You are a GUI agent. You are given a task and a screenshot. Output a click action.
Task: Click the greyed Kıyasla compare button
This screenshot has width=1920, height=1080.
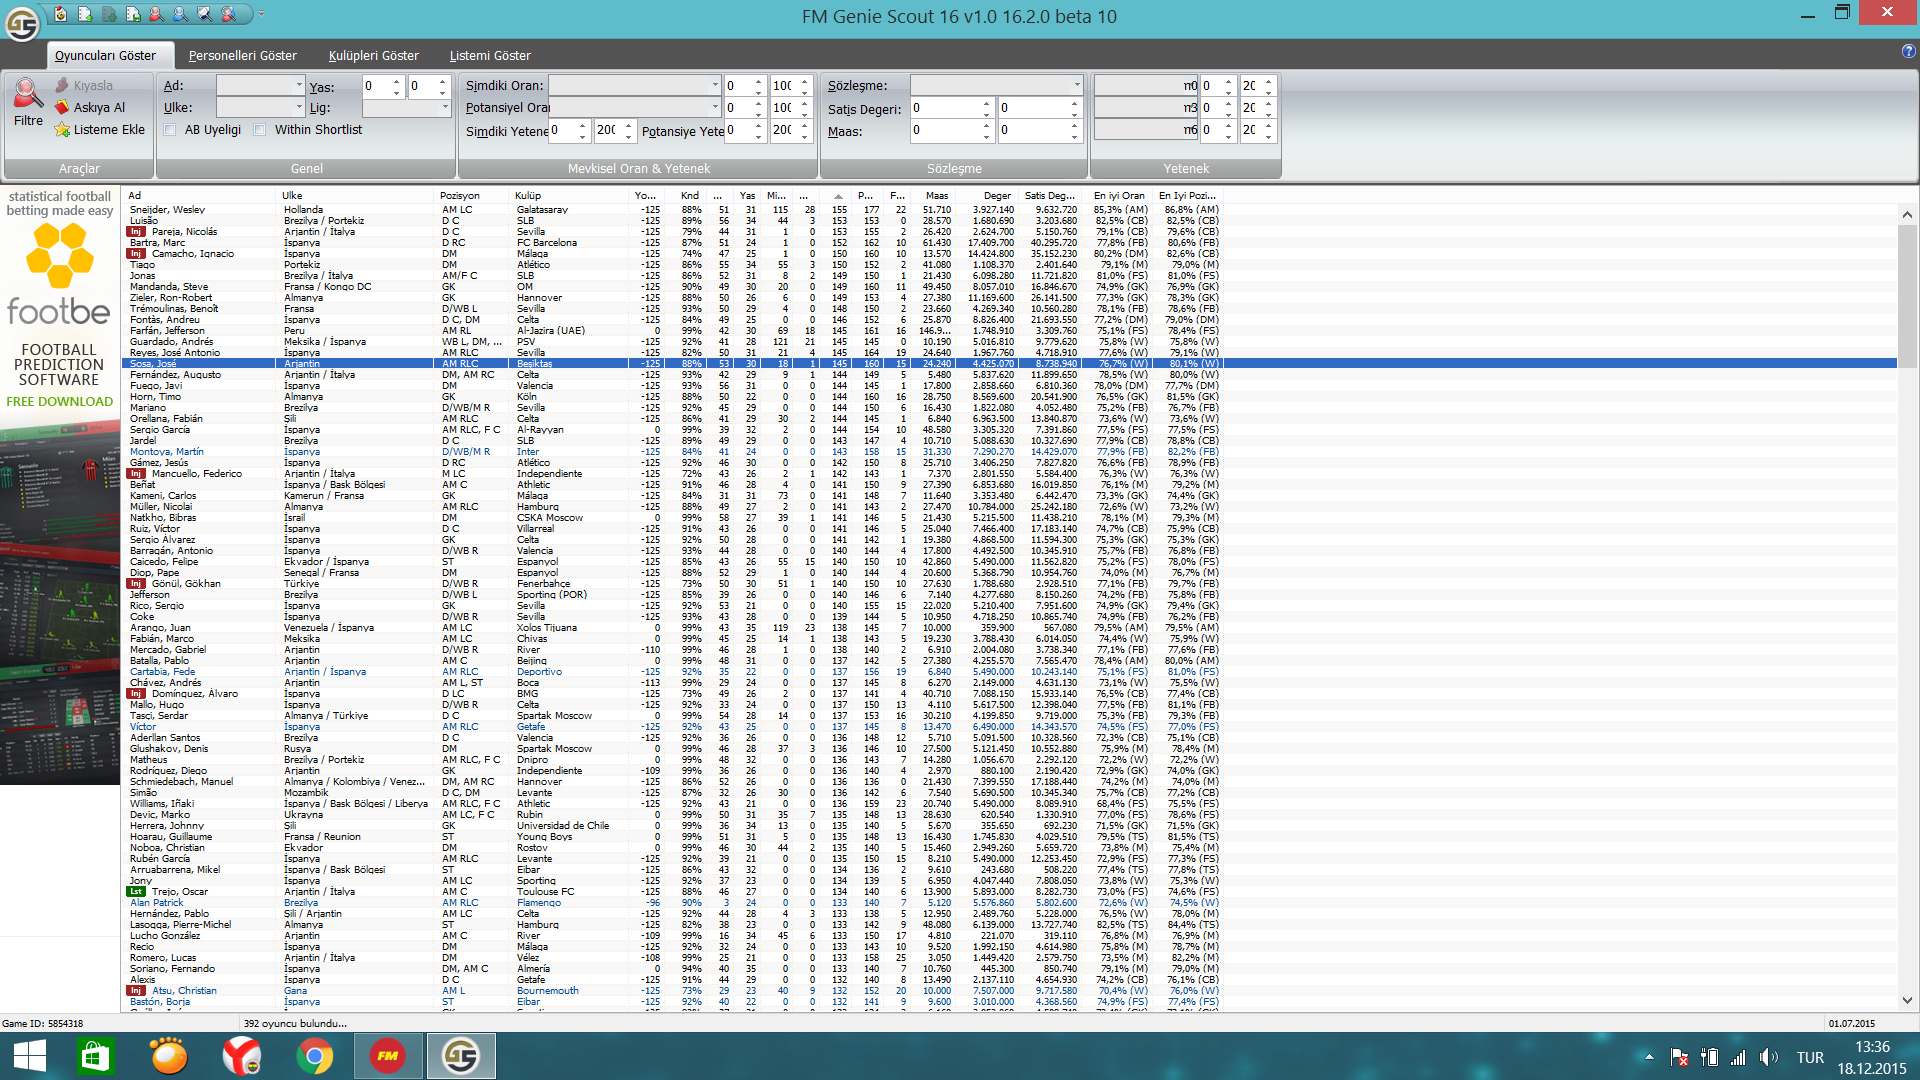[x=84, y=85]
